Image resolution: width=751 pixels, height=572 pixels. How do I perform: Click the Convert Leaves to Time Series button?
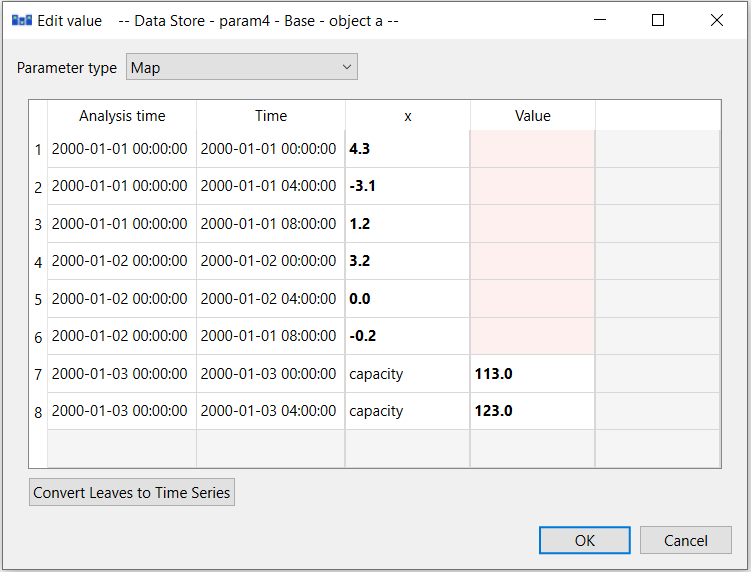point(132,492)
